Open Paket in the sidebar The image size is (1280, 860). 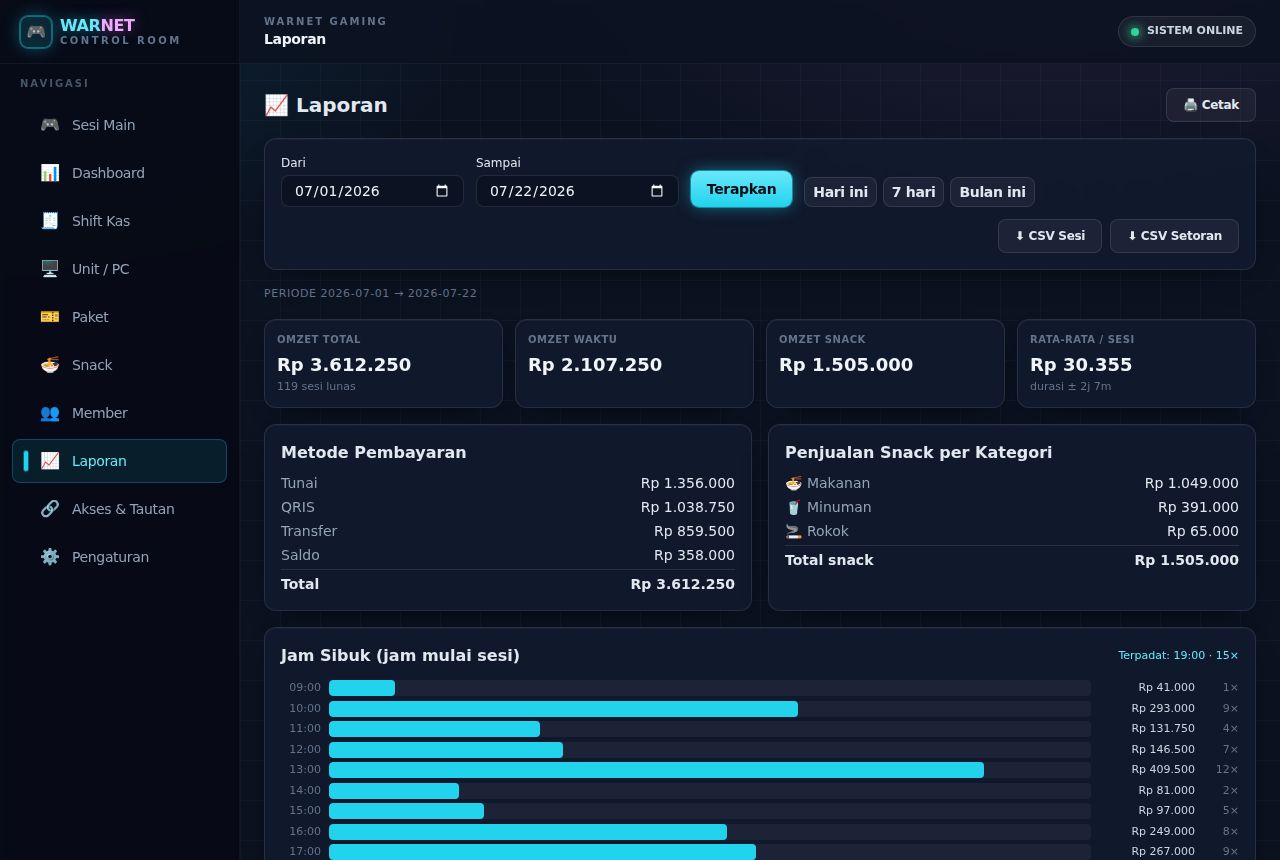(120, 317)
